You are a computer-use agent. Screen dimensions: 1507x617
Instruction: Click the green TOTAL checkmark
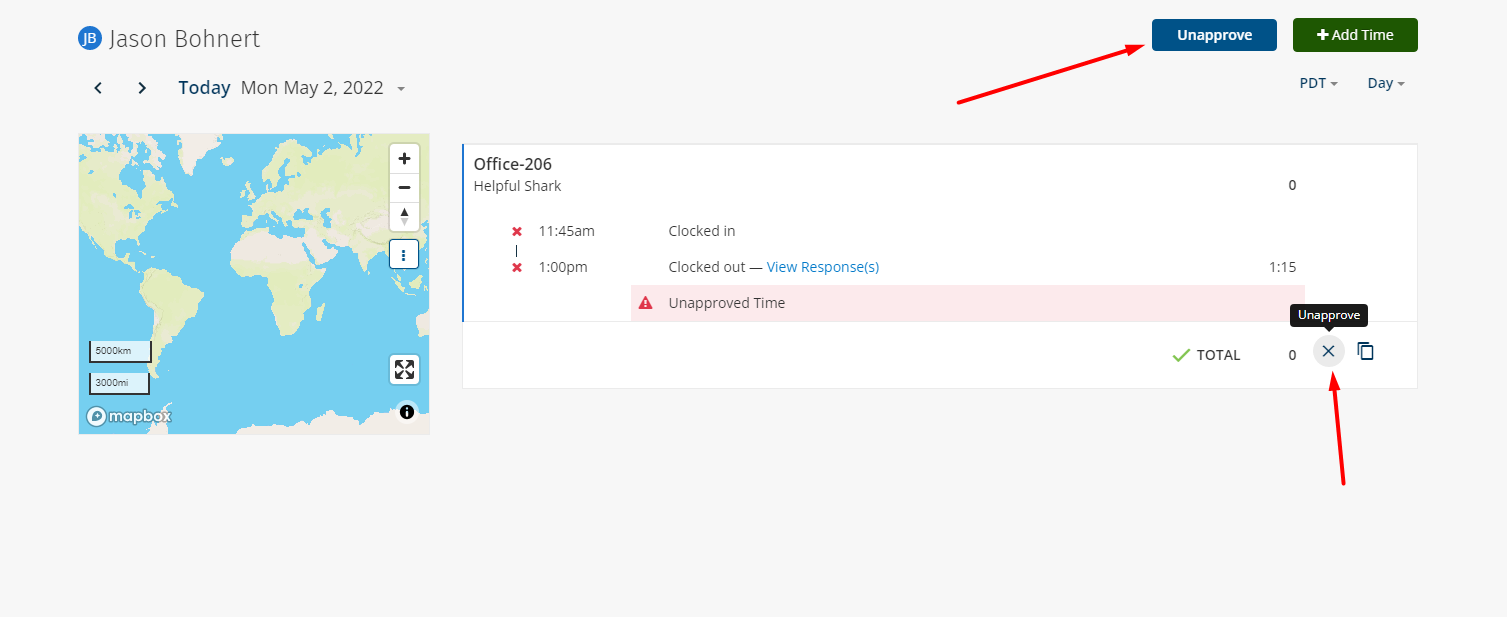1181,355
